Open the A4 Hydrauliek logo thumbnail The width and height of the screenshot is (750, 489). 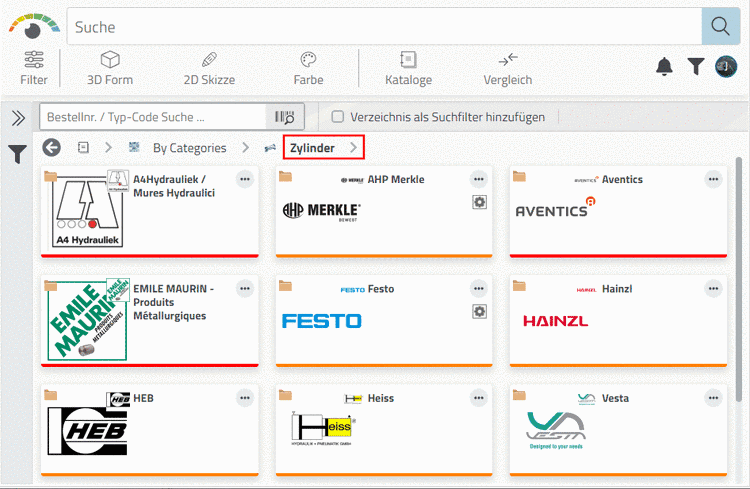[x=87, y=212]
